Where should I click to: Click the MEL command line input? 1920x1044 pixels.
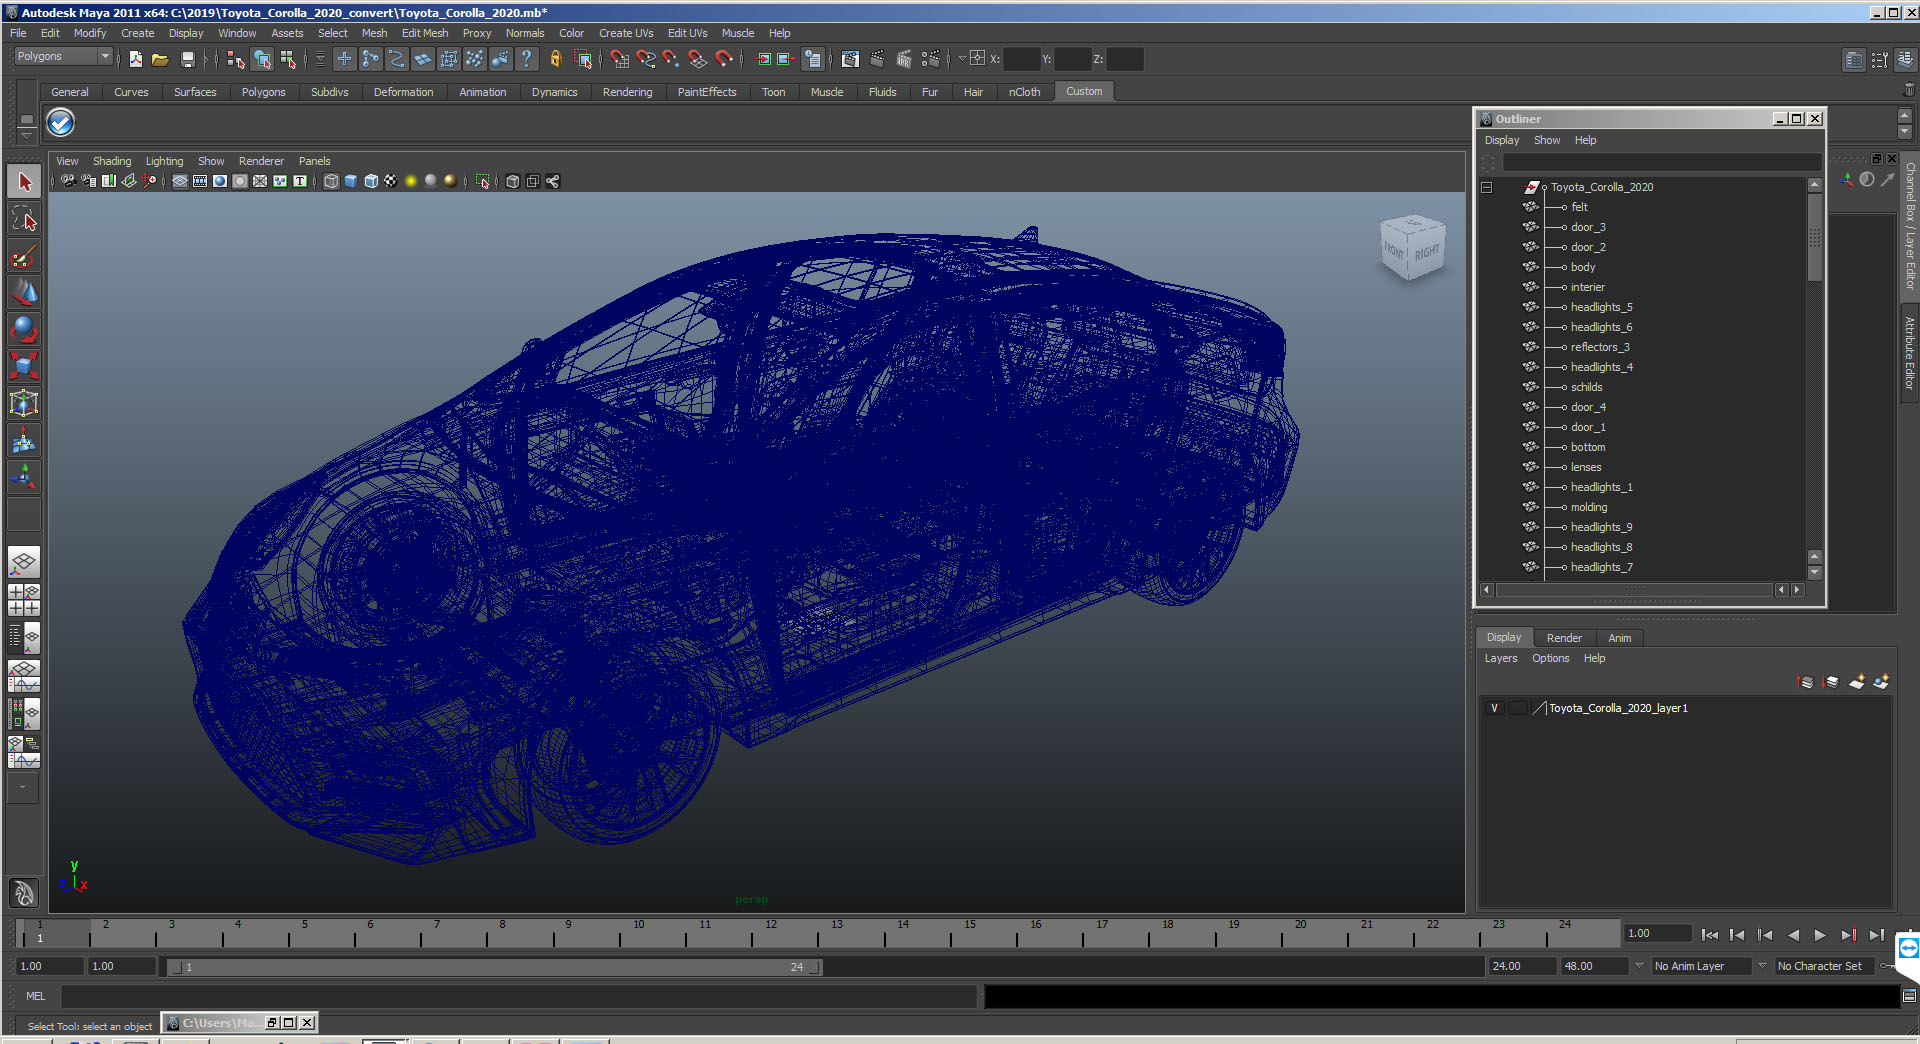point(518,996)
